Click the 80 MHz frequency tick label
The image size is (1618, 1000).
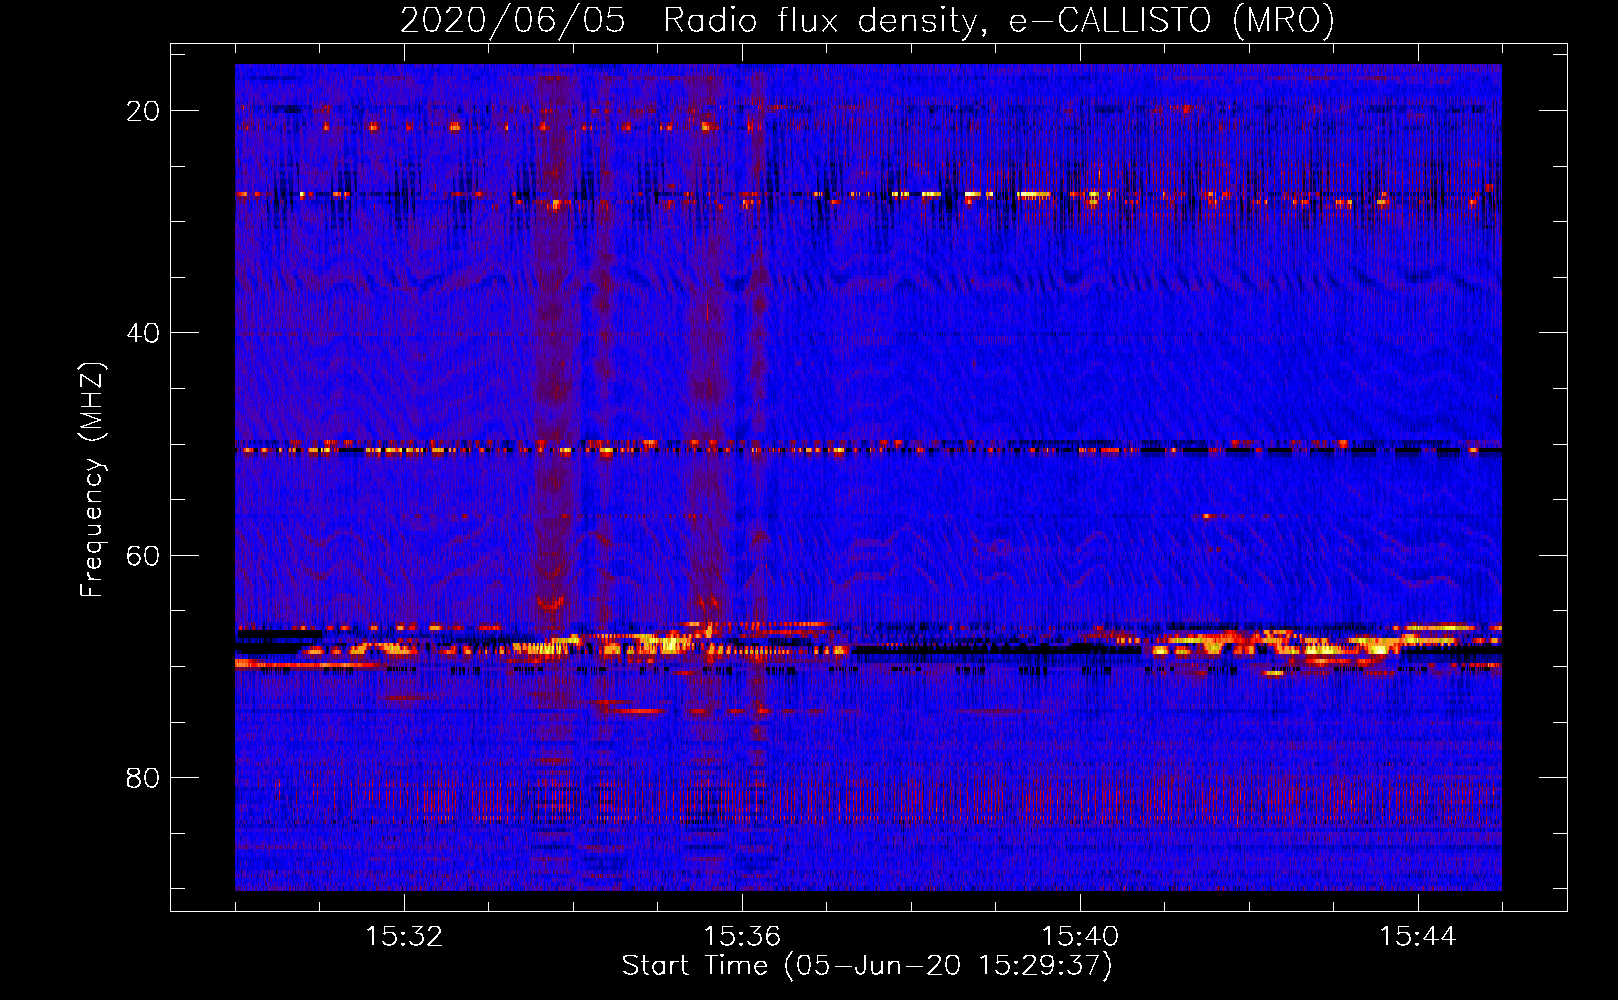click(143, 777)
